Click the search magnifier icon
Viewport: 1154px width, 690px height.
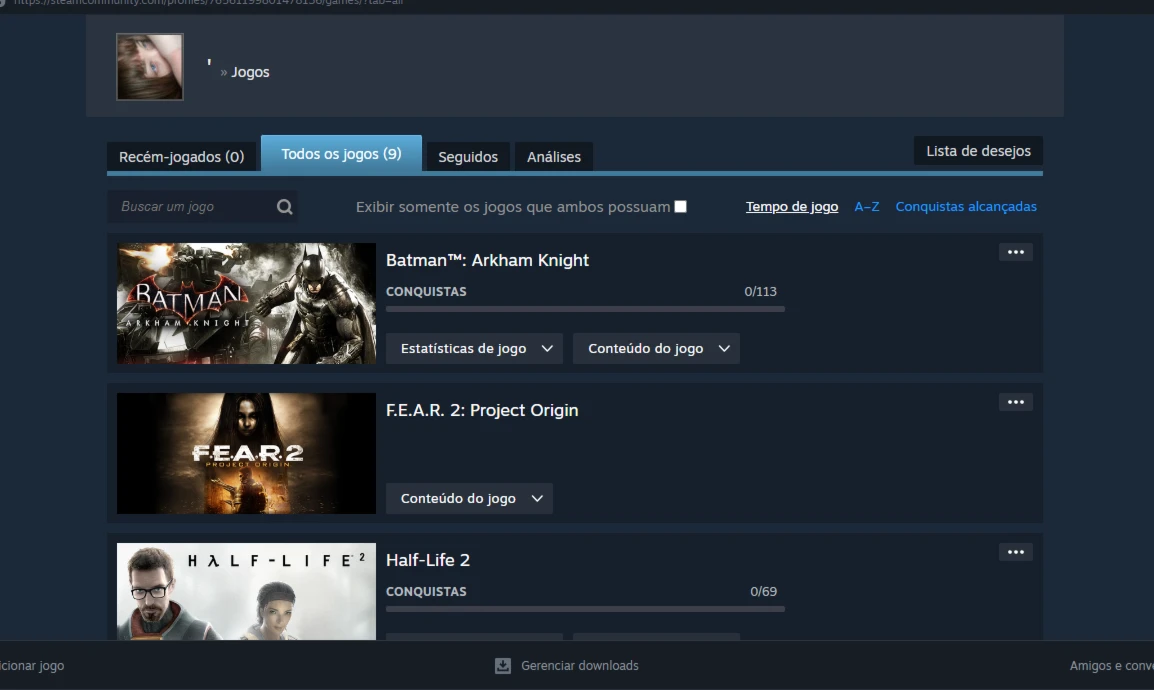pyautogui.click(x=285, y=207)
